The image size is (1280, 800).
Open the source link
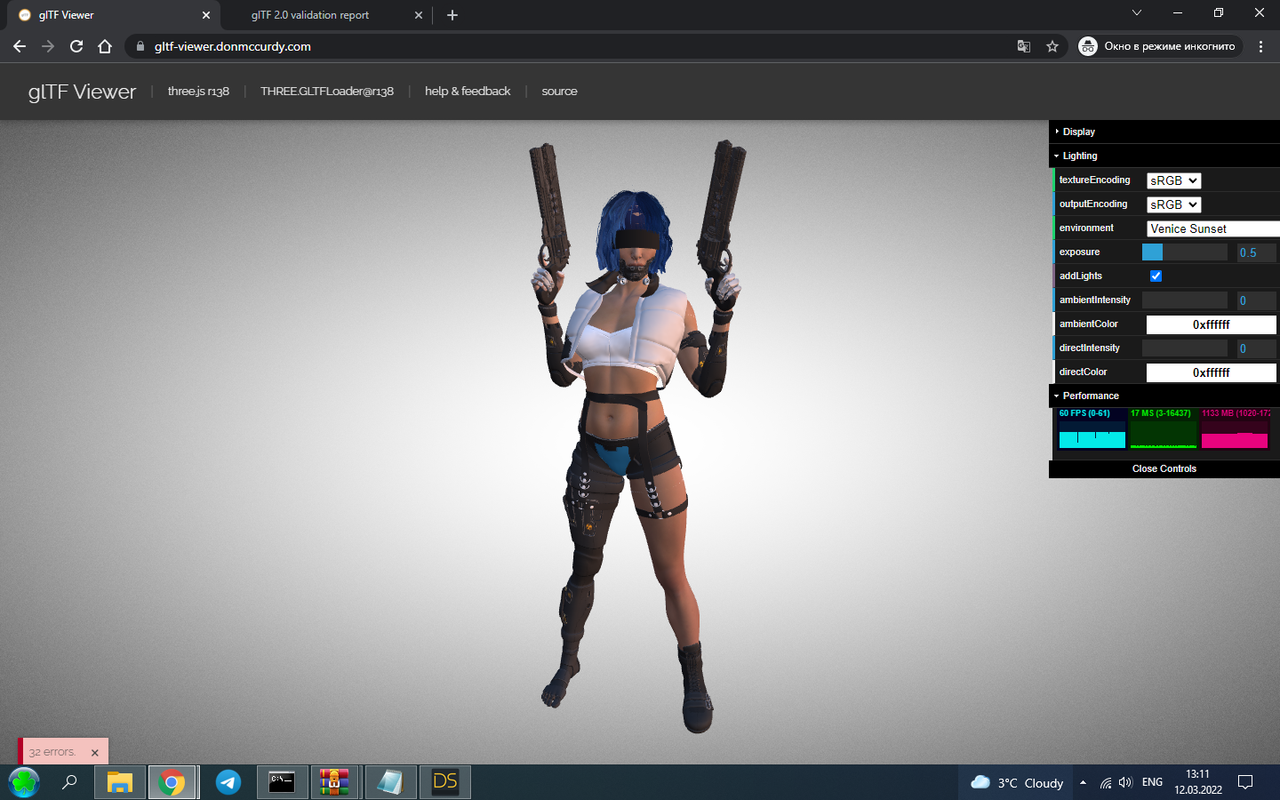tap(559, 91)
